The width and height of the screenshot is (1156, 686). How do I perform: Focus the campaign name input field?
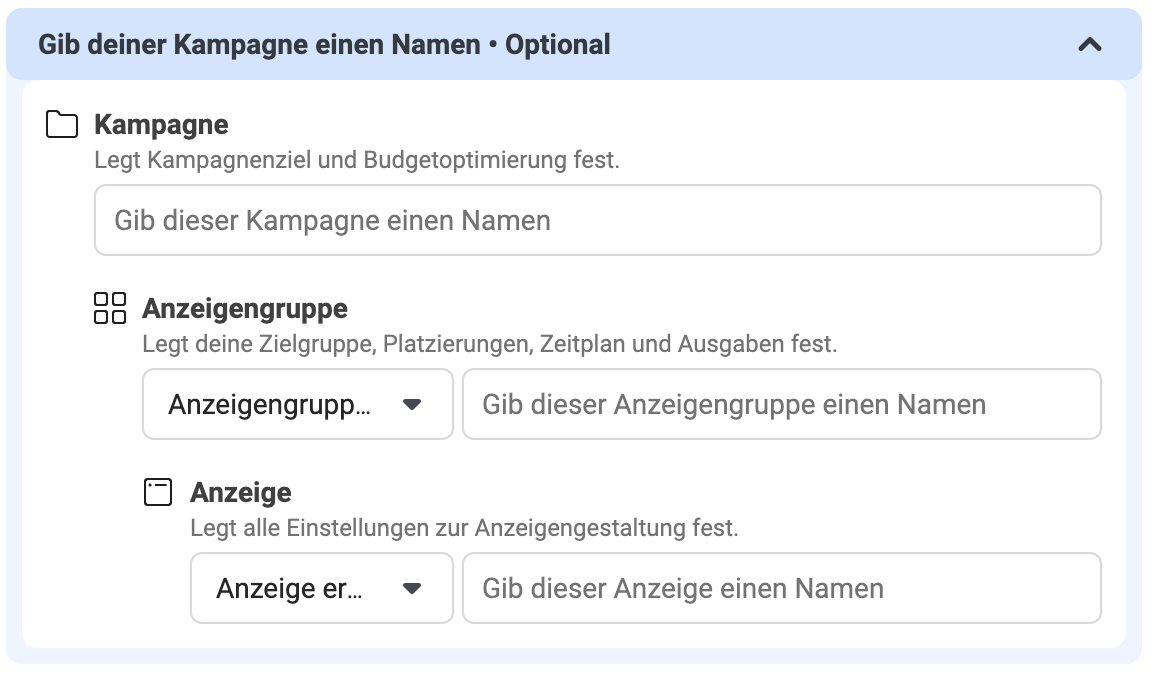click(598, 221)
